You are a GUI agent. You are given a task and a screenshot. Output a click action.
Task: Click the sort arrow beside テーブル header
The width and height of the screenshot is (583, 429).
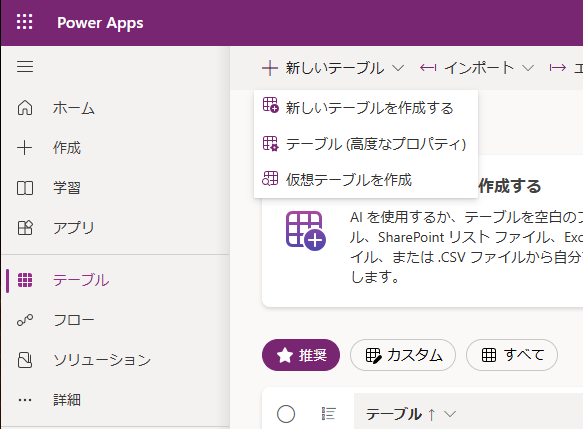(432, 414)
